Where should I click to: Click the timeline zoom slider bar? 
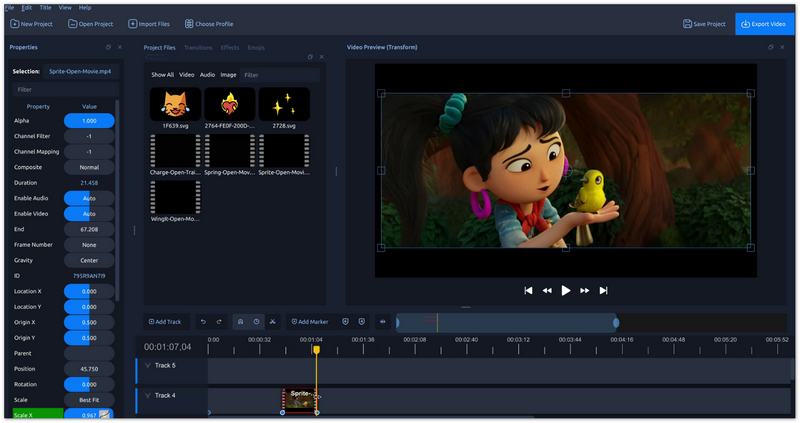point(507,322)
